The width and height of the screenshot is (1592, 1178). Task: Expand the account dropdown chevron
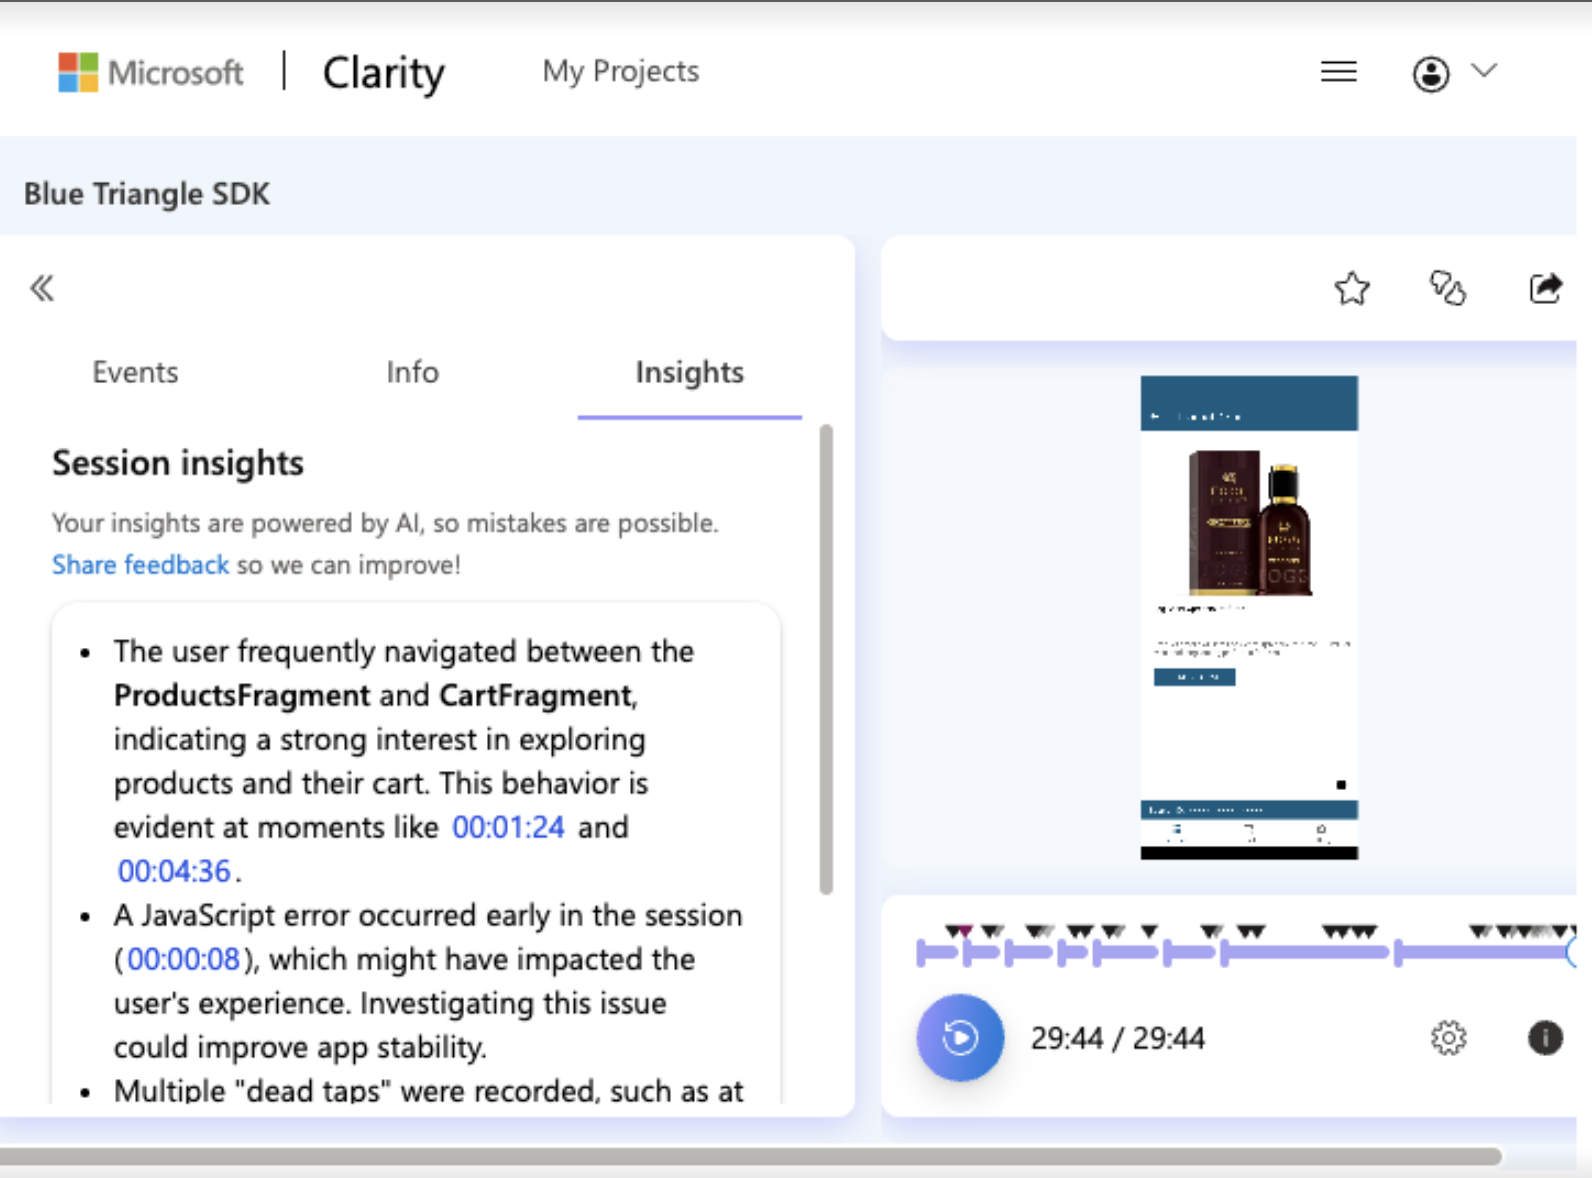1484,70
